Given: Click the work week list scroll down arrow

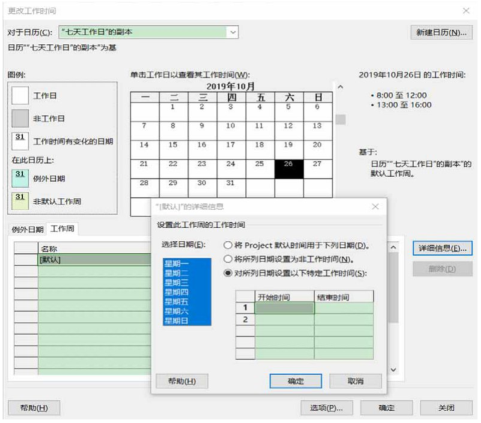Looking at the screenshot, I should point(393,370).
